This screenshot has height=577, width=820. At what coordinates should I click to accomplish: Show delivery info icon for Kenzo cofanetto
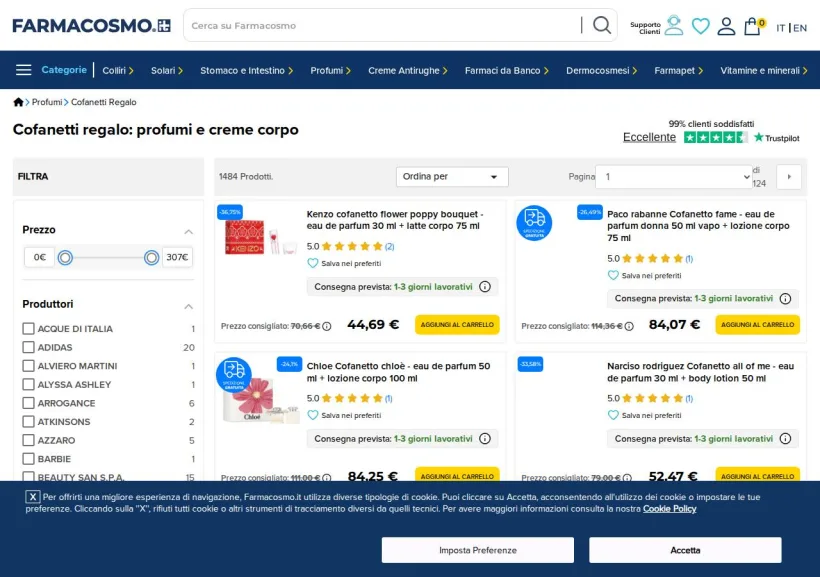[485, 287]
